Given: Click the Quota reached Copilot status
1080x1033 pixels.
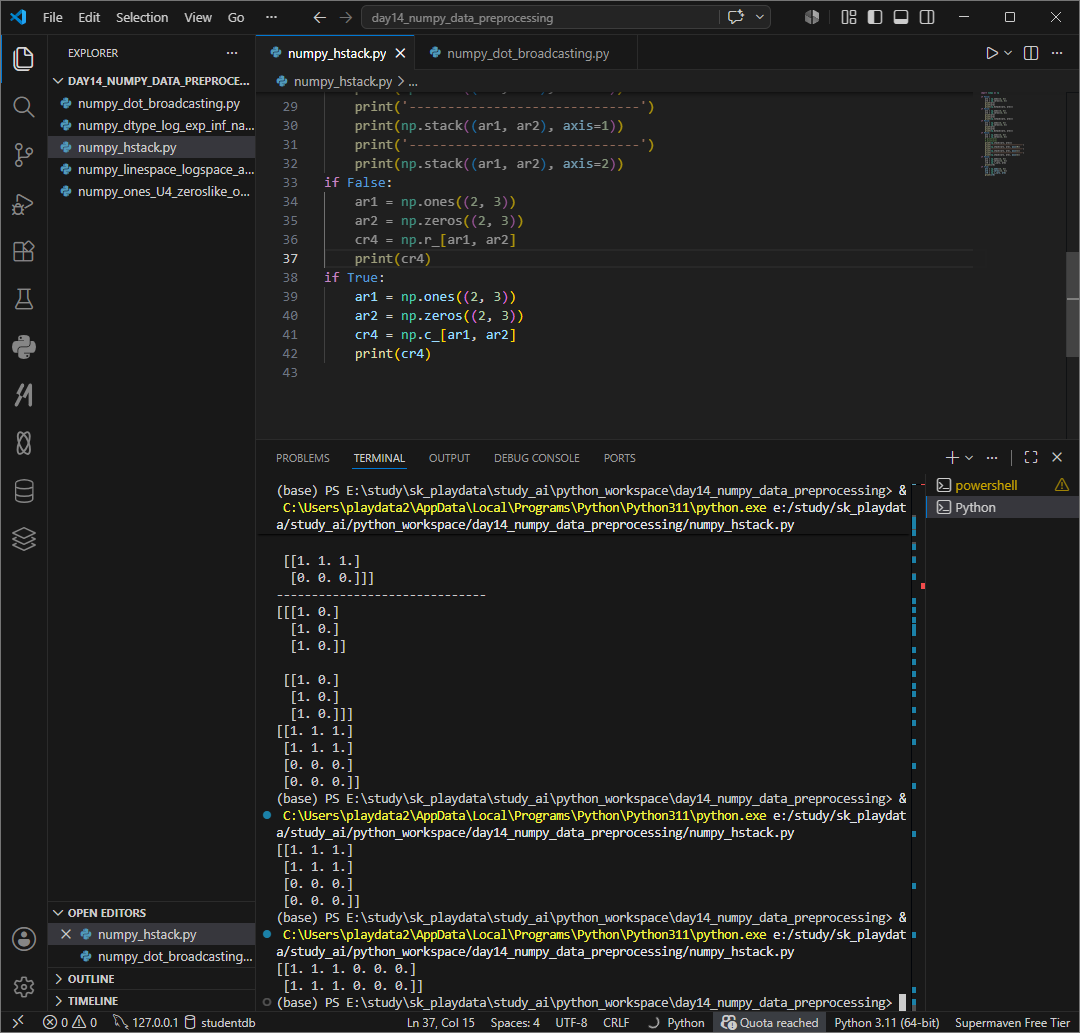Looking at the screenshot, I should point(770,1022).
